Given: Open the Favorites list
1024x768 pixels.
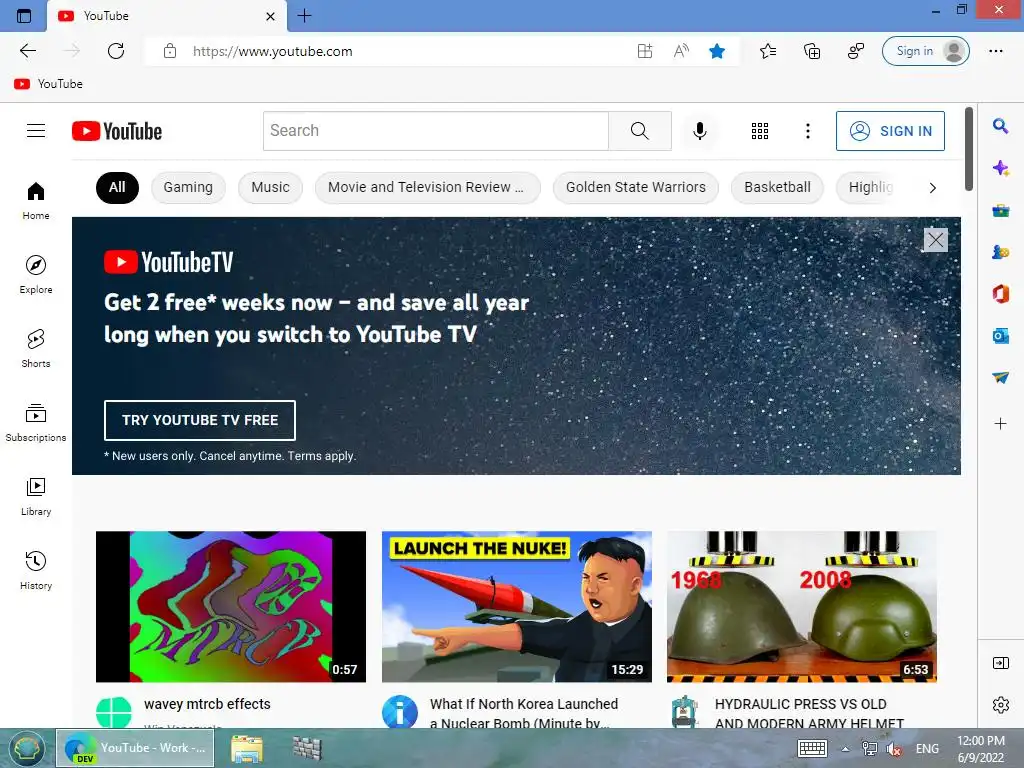Looking at the screenshot, I should pos(768,51).
